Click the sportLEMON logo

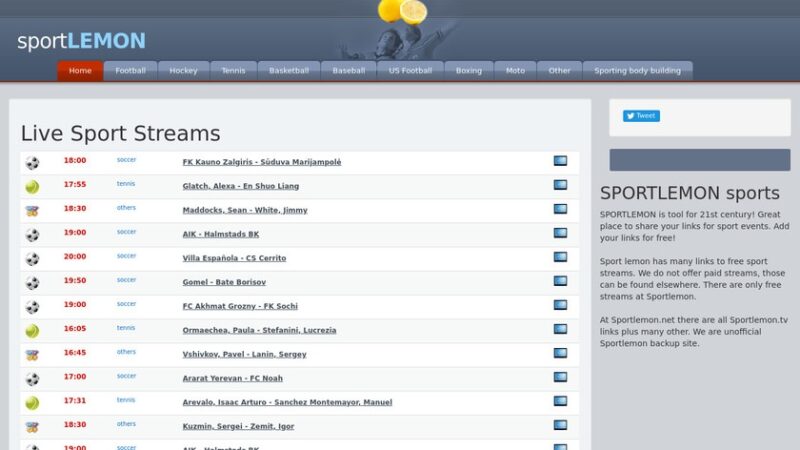(82, 41)
